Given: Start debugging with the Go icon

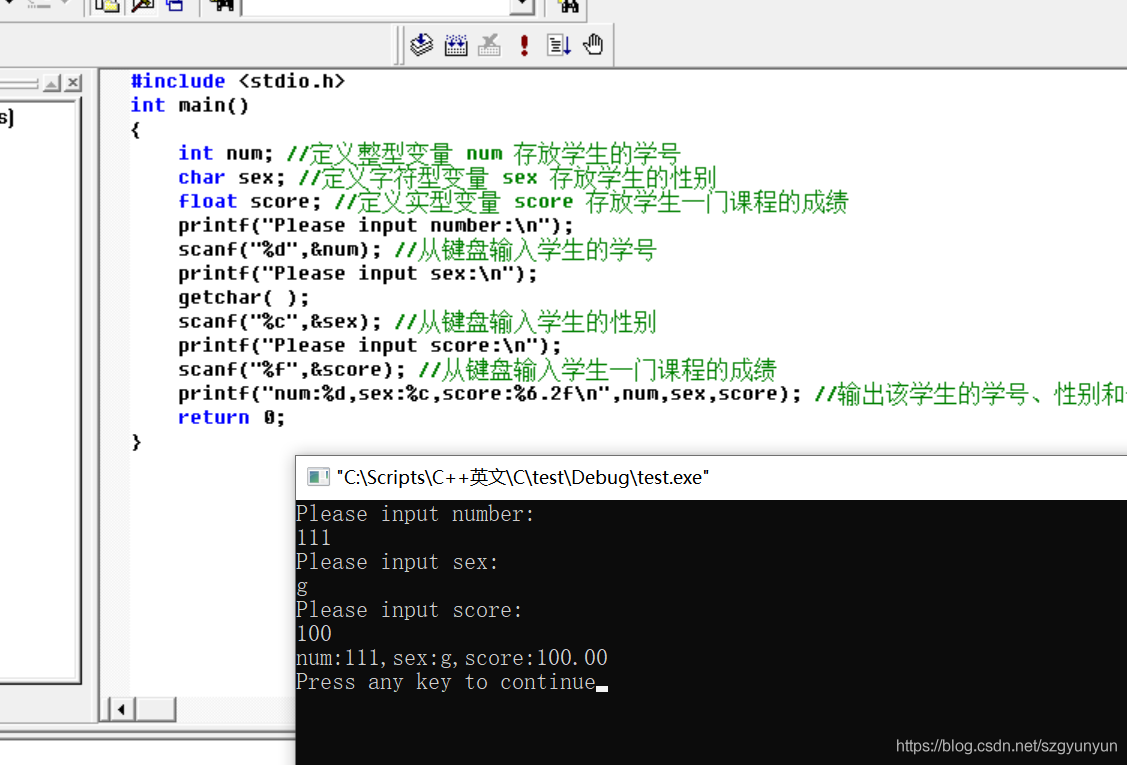Looking at the screenshot, I should 558,45.
